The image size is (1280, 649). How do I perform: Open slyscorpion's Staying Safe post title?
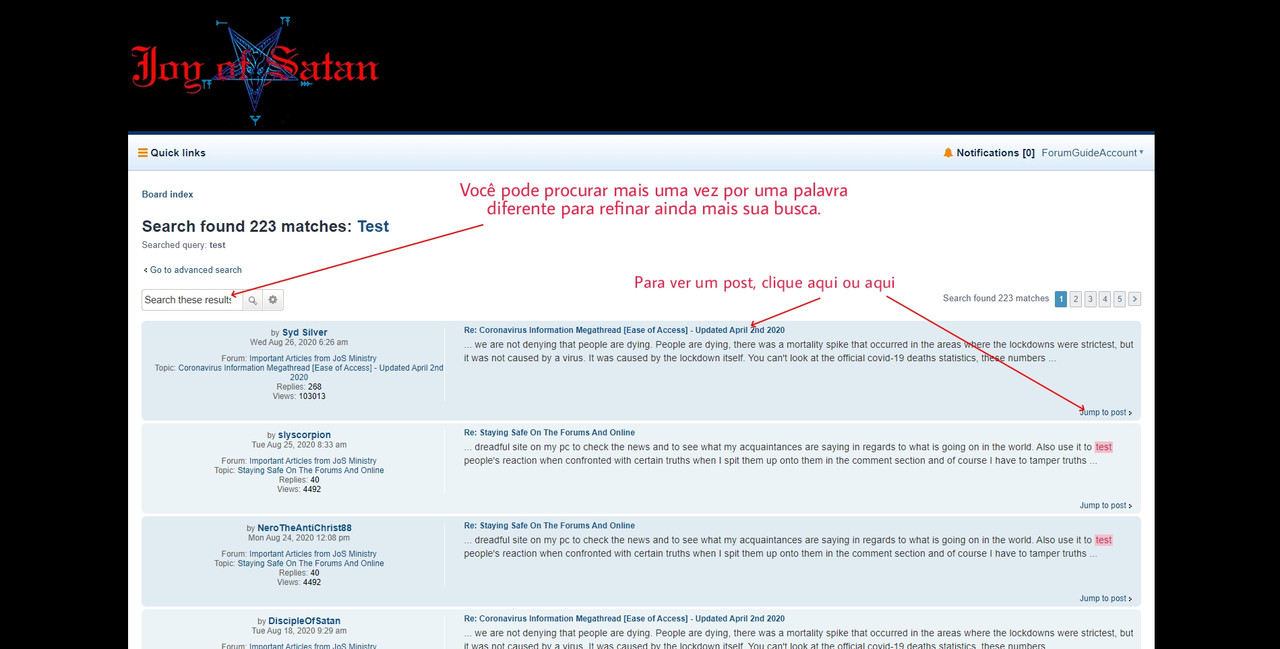point(549,433)
